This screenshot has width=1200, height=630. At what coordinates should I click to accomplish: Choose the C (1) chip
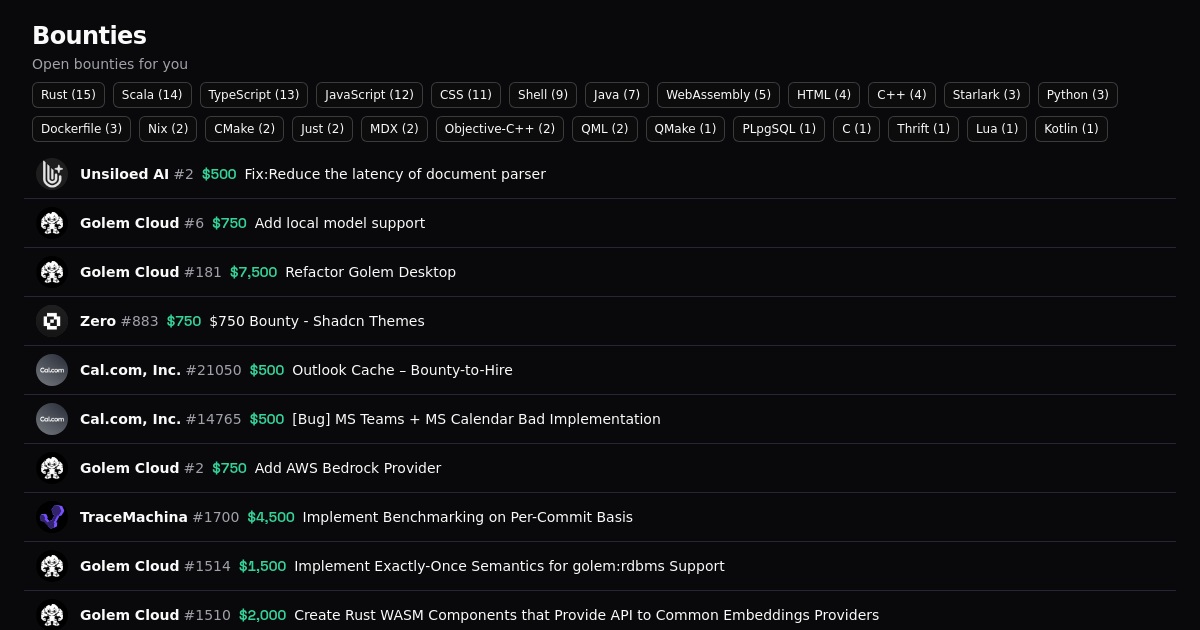(856, 129)
